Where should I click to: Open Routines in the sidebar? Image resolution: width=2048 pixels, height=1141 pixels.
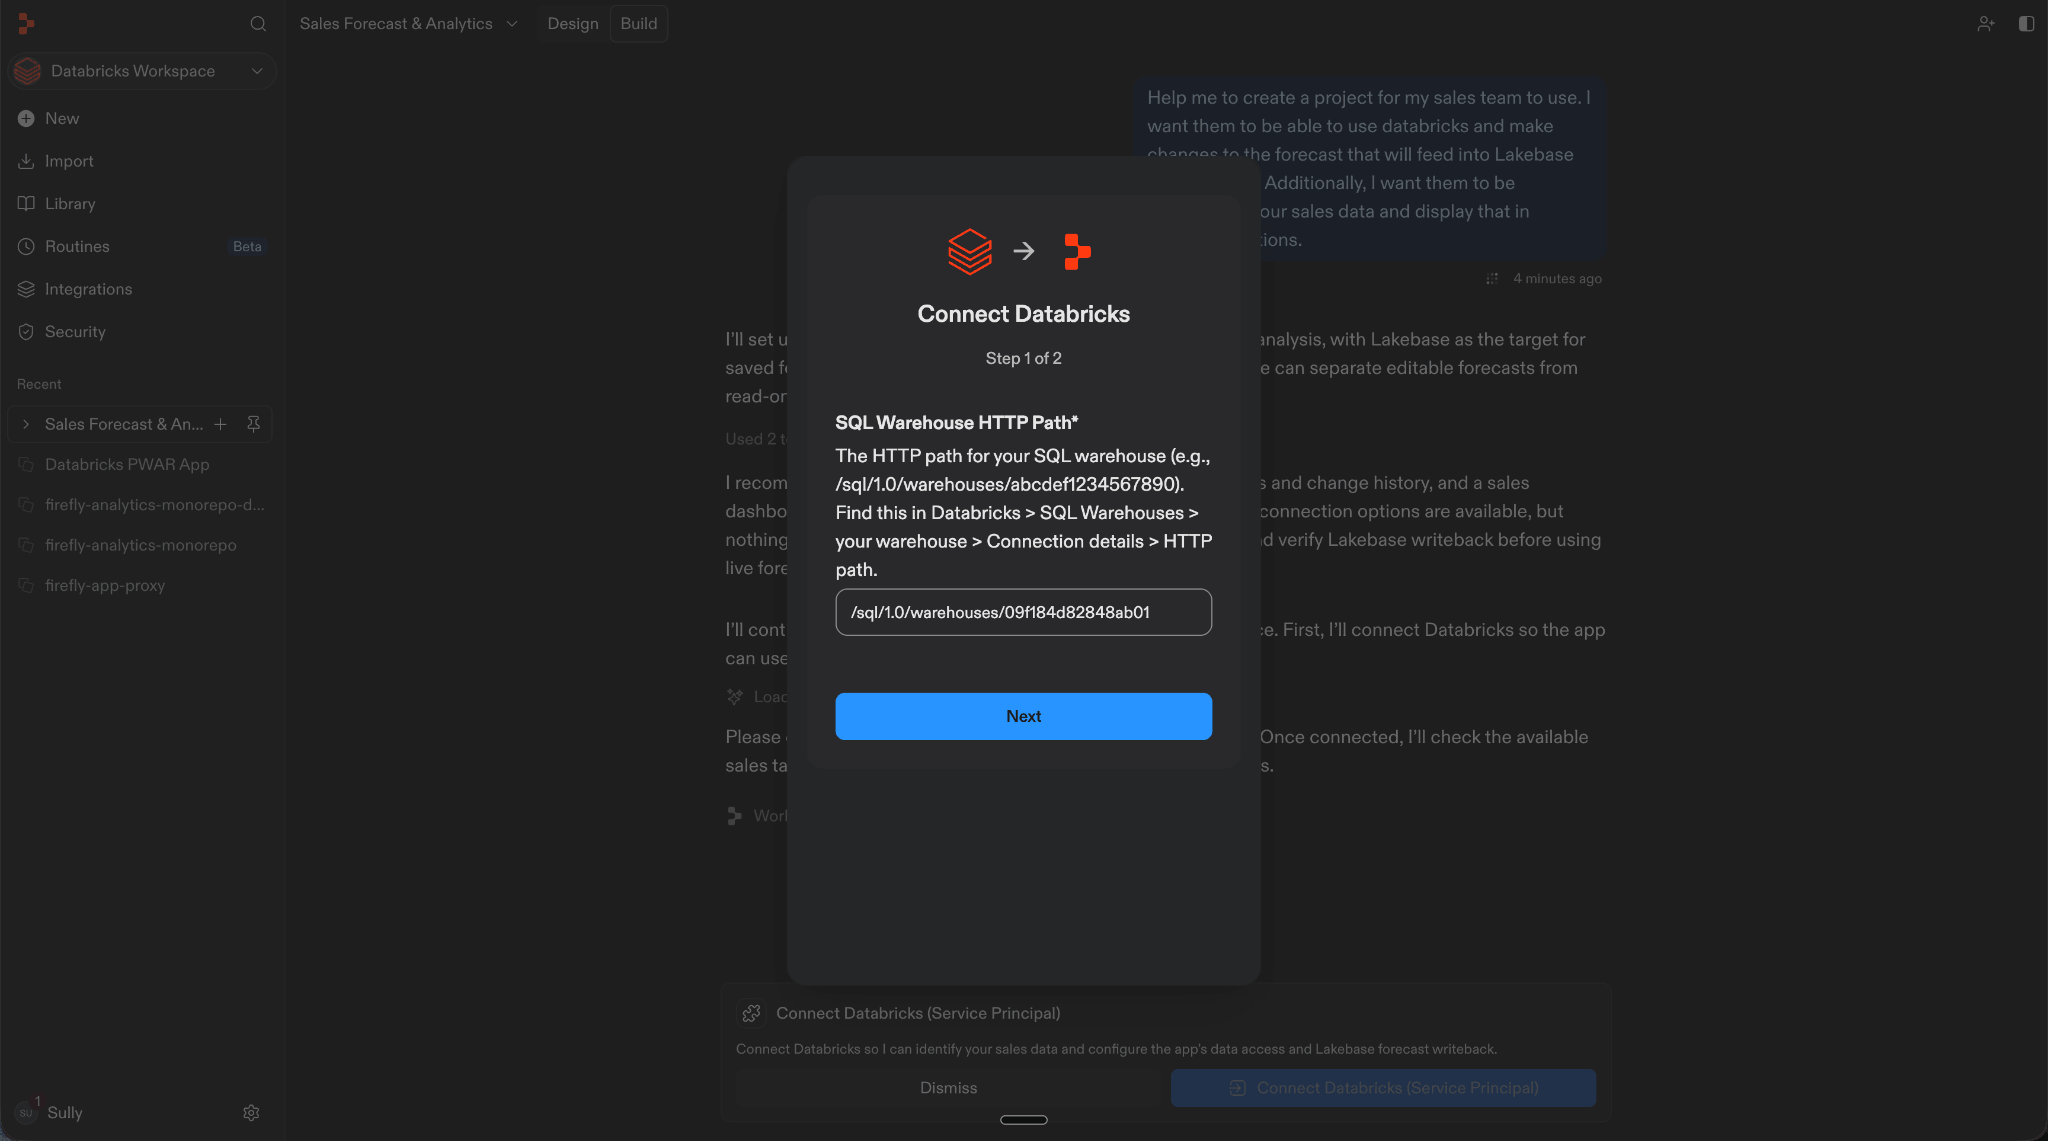(x=142, y=246)
